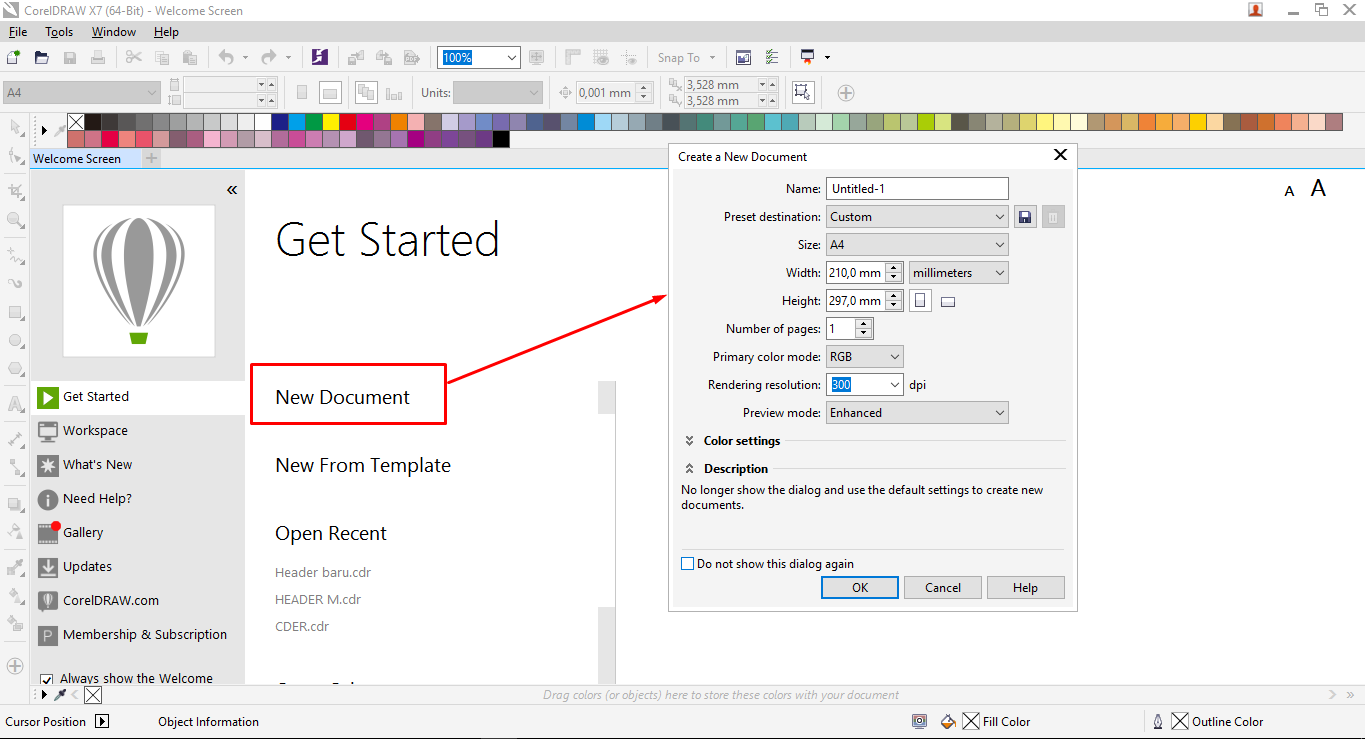Click the Outline Color pen icon
Viewport: 1365px width, 739px height.
click(x=1158, y=721)
